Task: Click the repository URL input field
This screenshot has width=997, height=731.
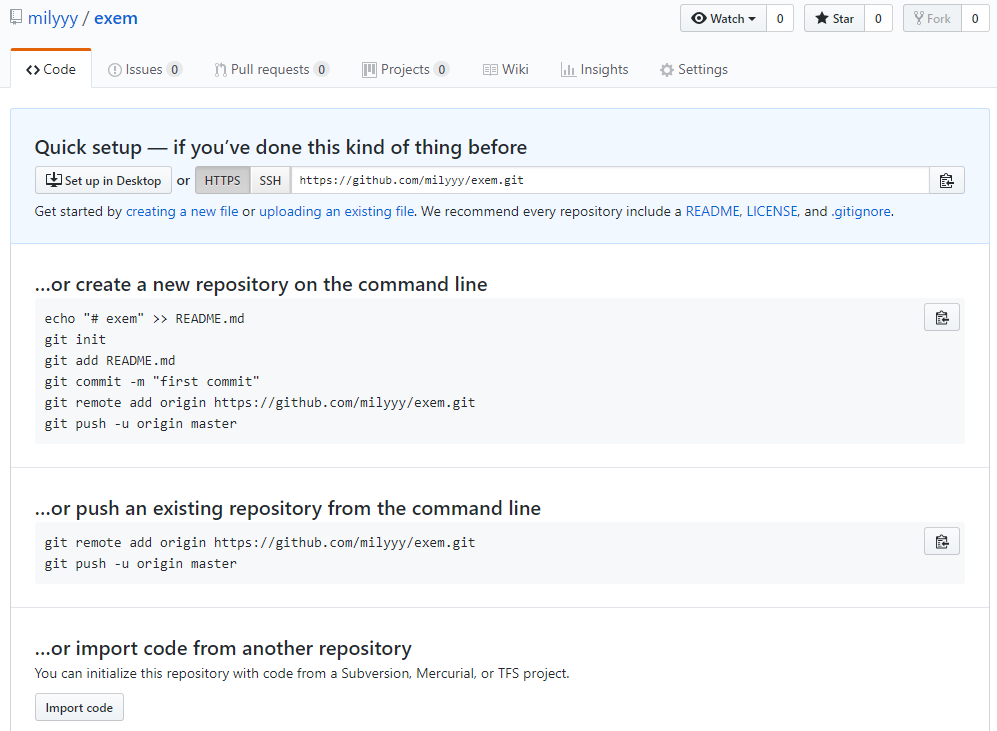Action: pyautogui.click(x=610, y=181)
